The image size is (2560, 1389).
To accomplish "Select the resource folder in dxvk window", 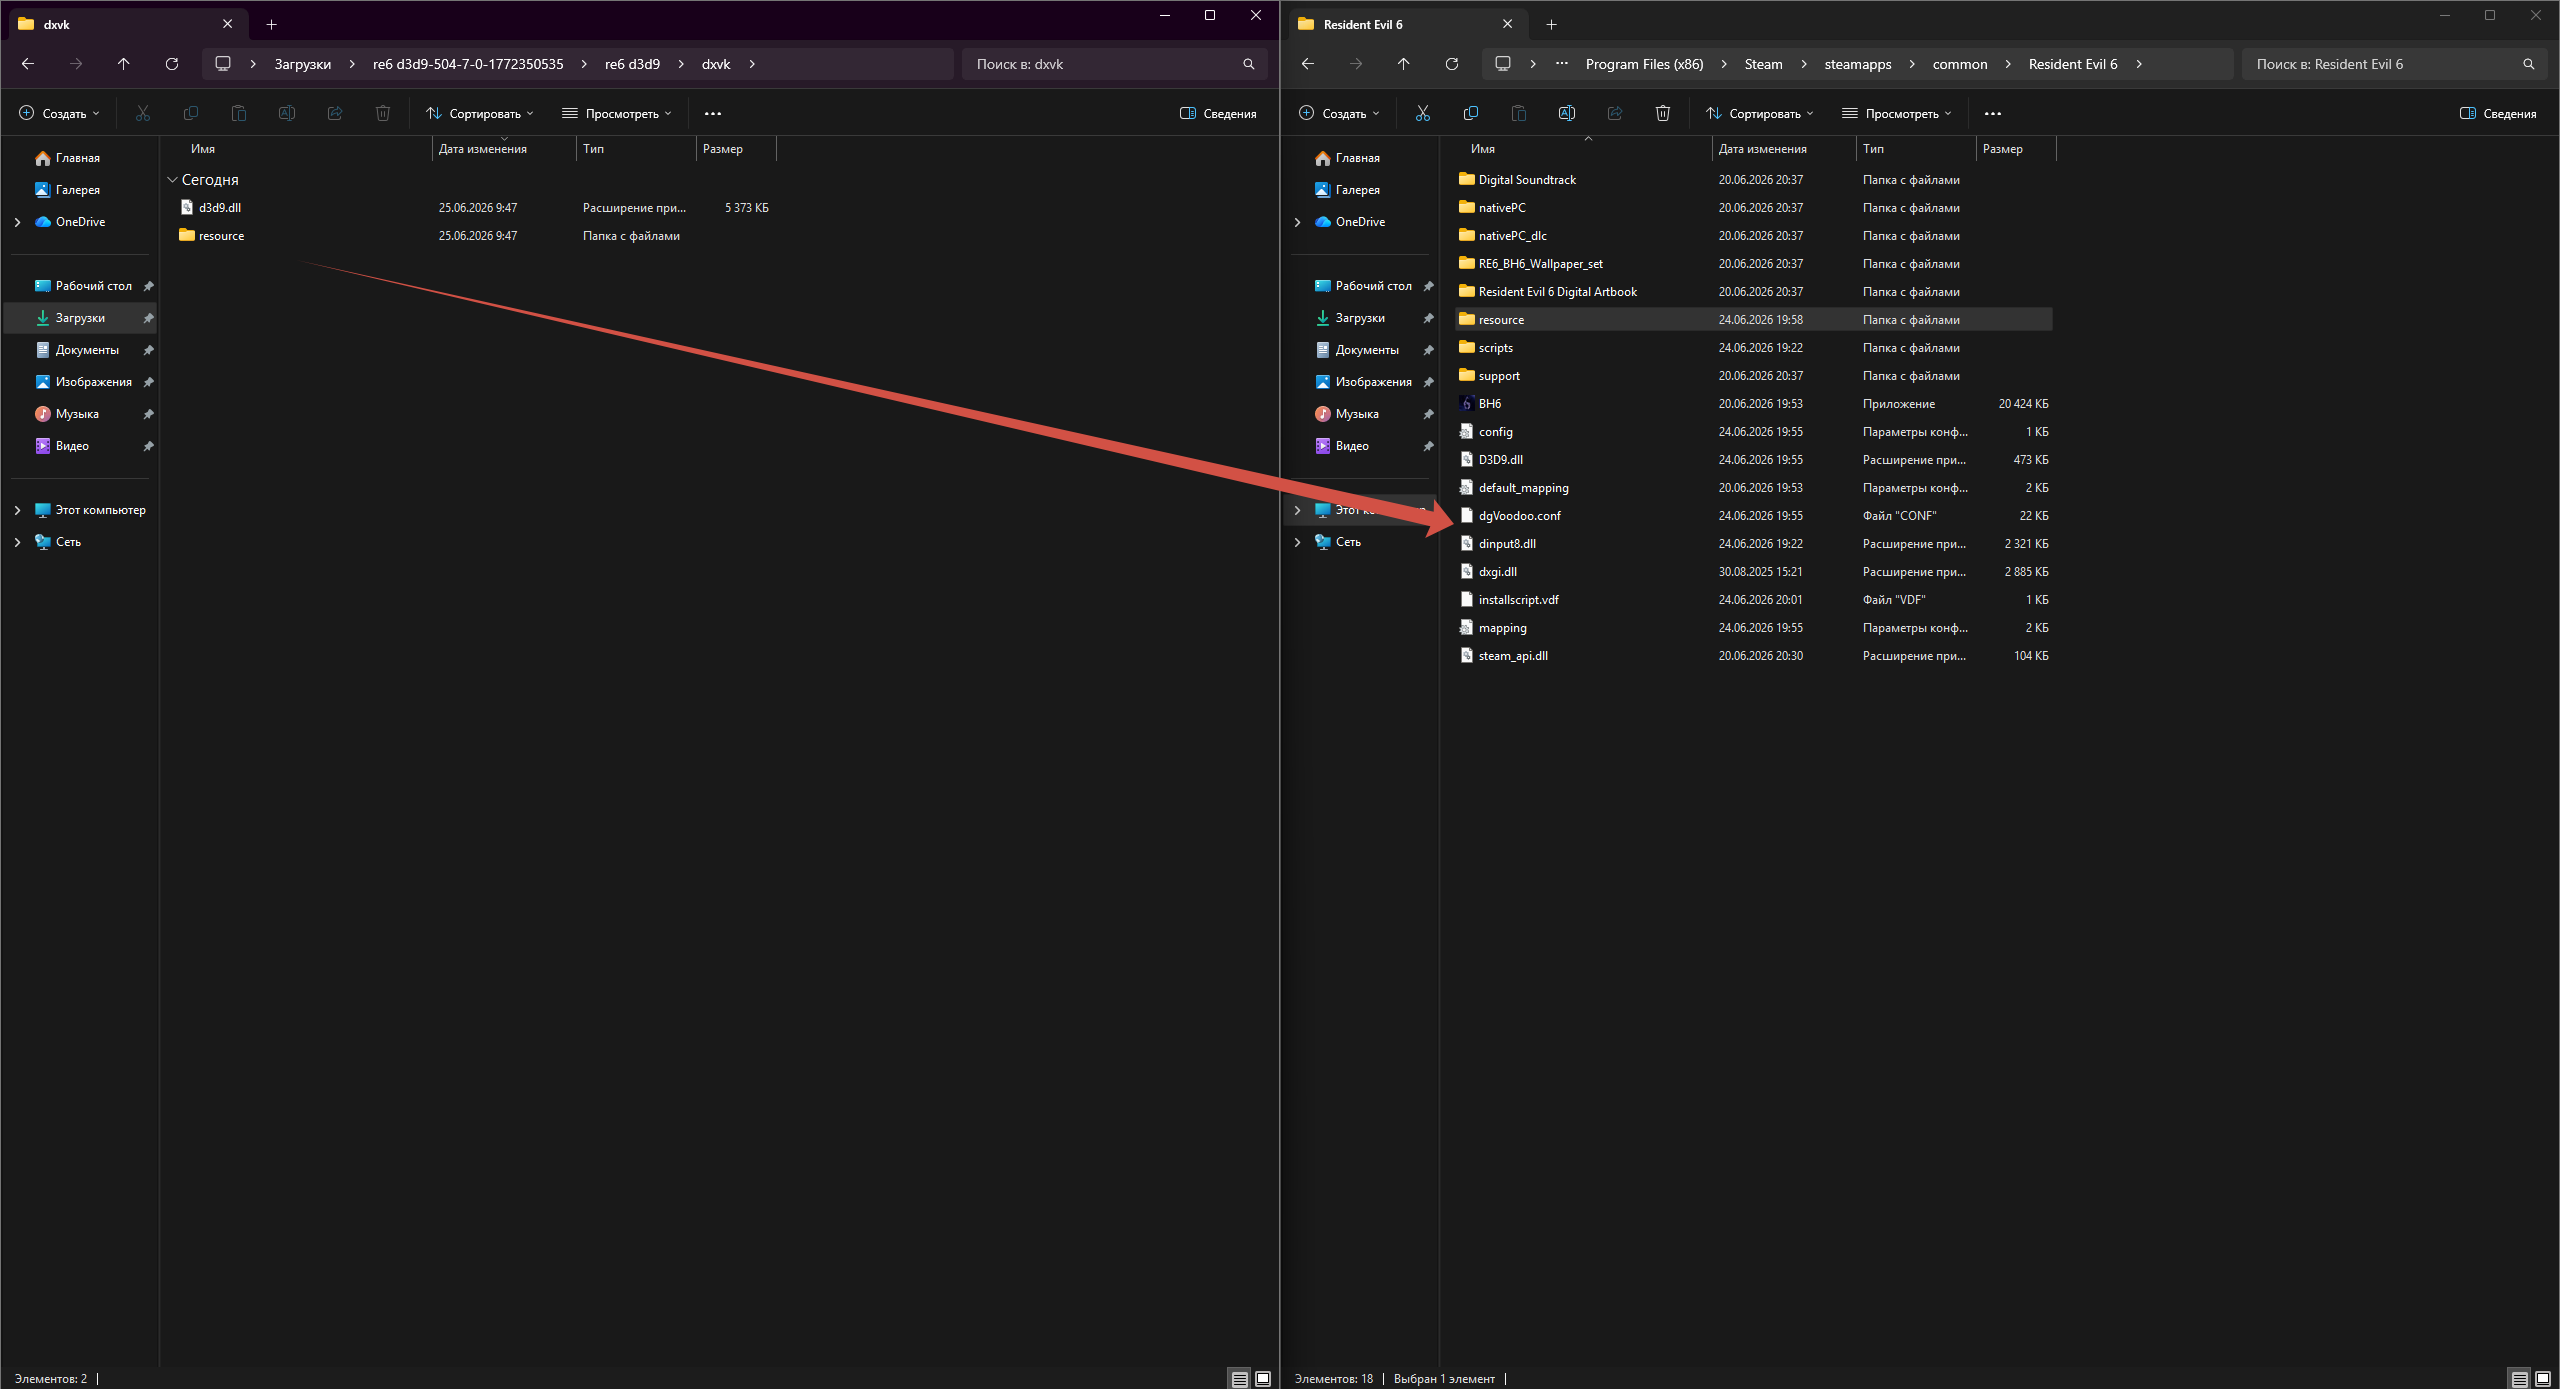I will [221, 236].
